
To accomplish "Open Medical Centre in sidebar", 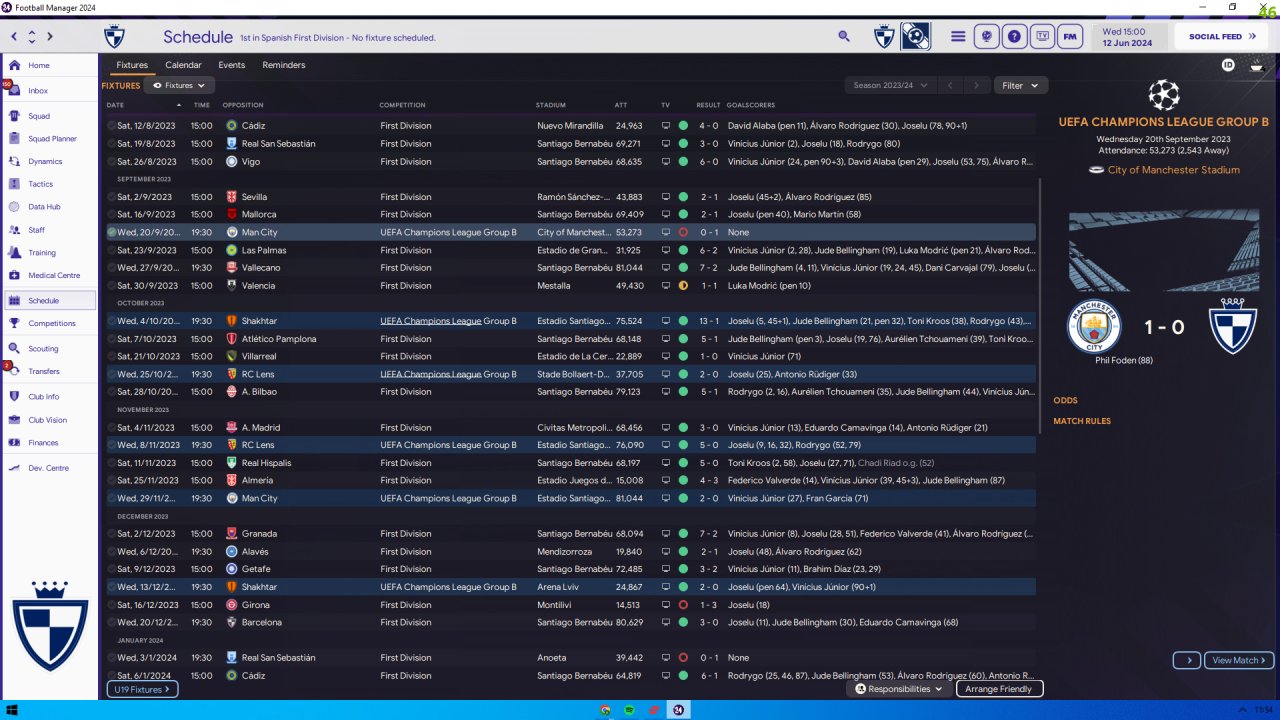I will click(49, 275).
